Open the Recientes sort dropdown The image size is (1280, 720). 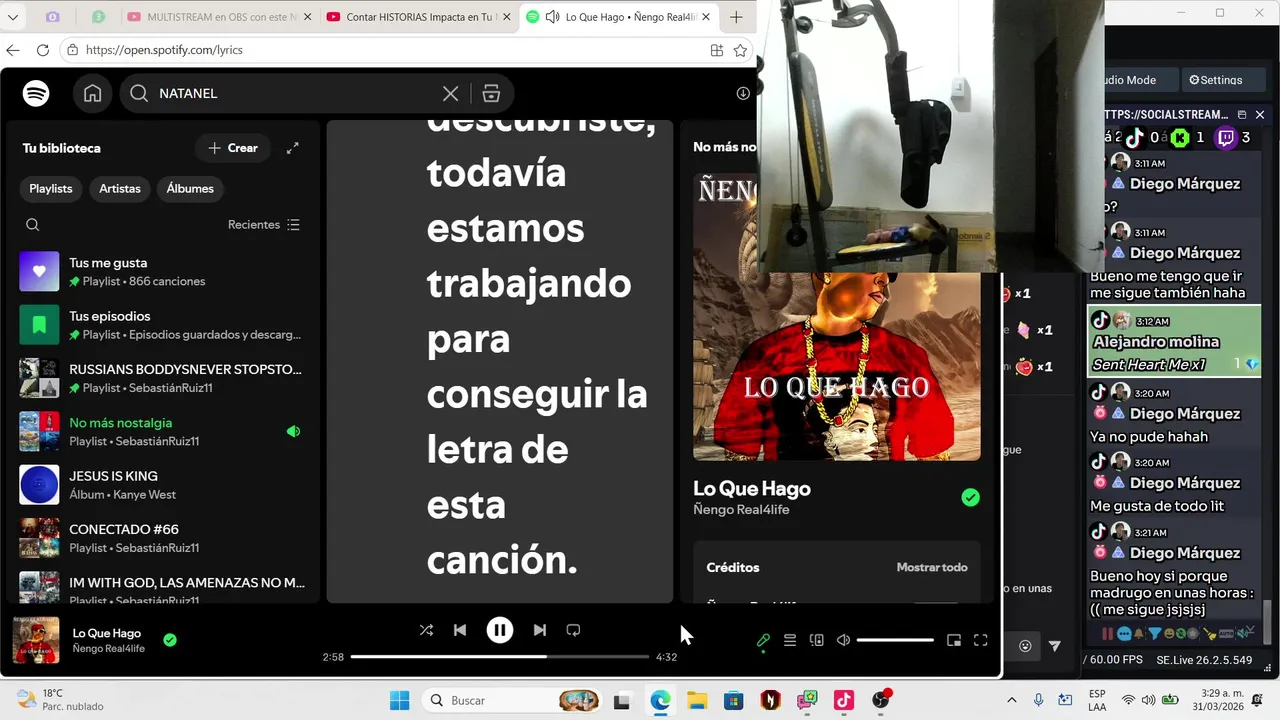coord(264,225)
